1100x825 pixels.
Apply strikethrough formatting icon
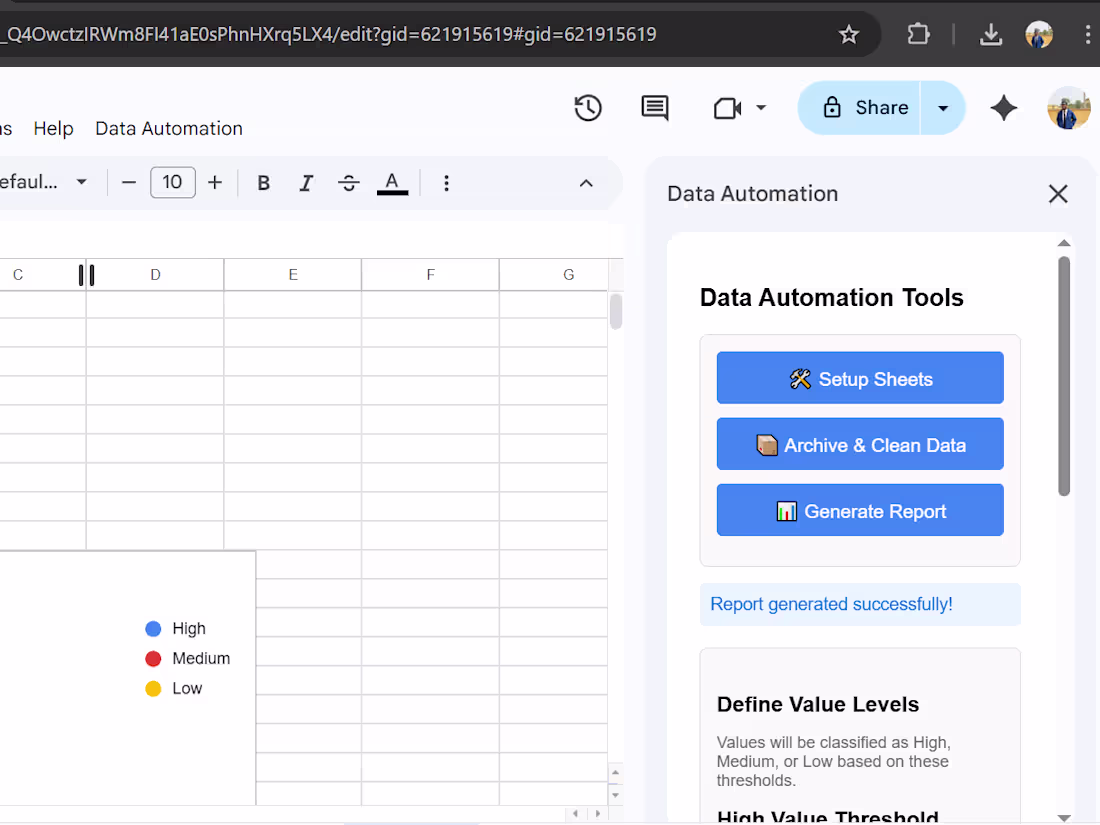pyautogui.click(x=348, y=183)
